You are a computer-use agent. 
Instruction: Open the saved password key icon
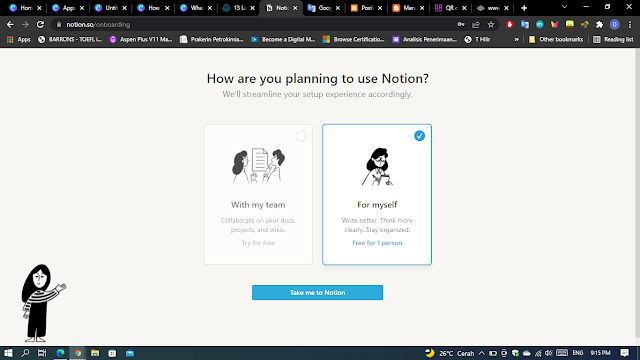461,24
